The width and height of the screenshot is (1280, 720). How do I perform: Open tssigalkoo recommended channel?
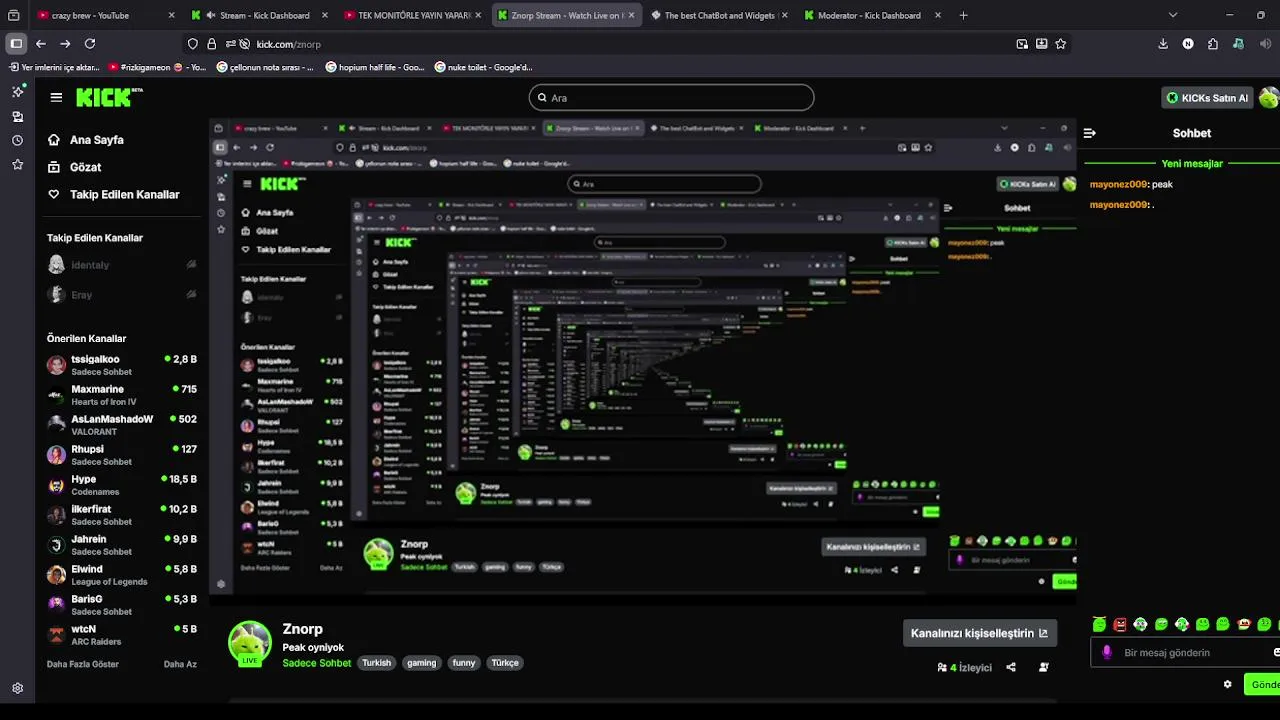click(x=122, y=365)
